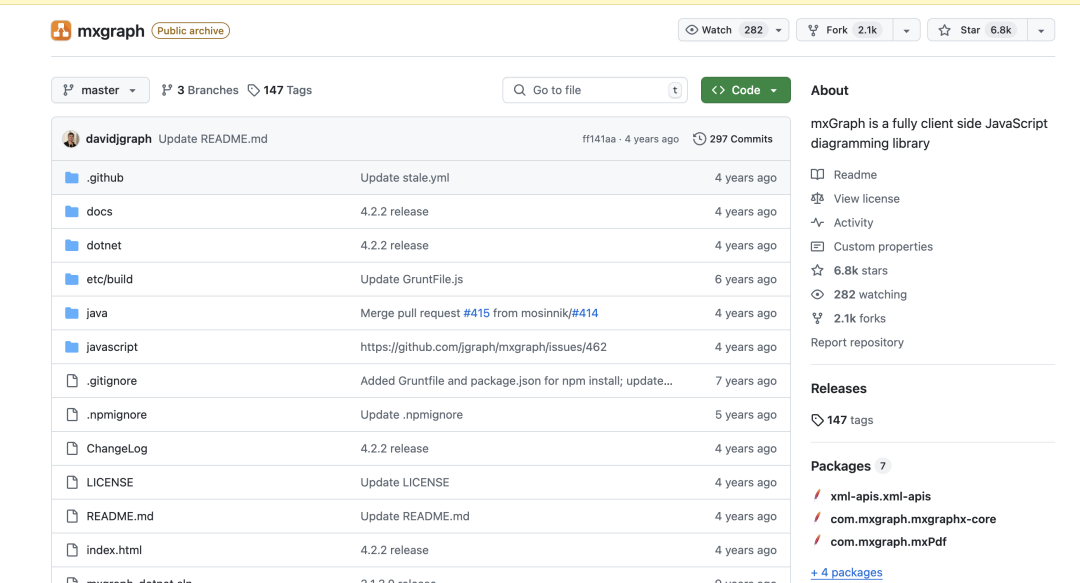Open the LICENSE file
This screenshot has height=583, width=1080.
[110, 482]
